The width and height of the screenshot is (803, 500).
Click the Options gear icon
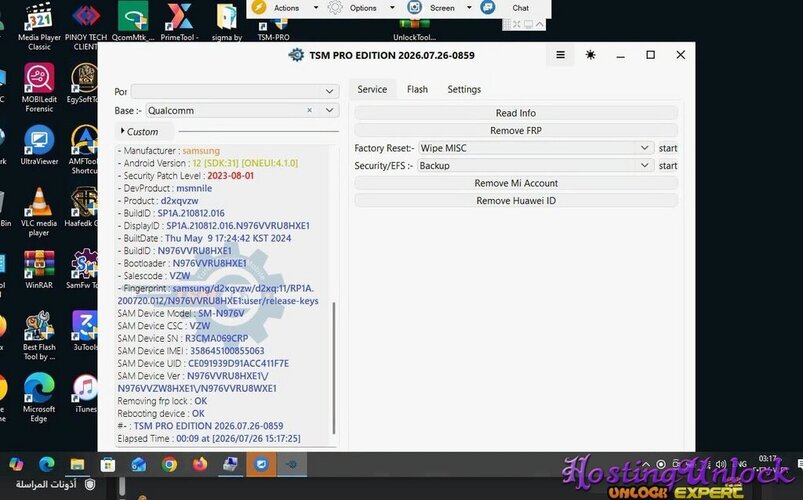[335, 7]
